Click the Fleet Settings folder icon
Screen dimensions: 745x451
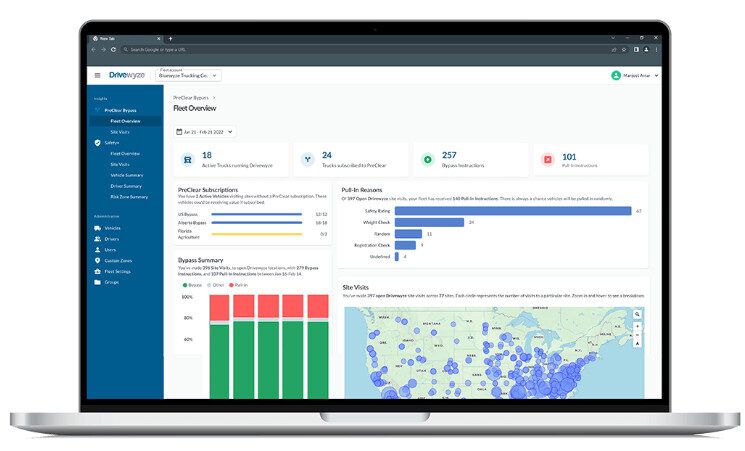[97, 271]
